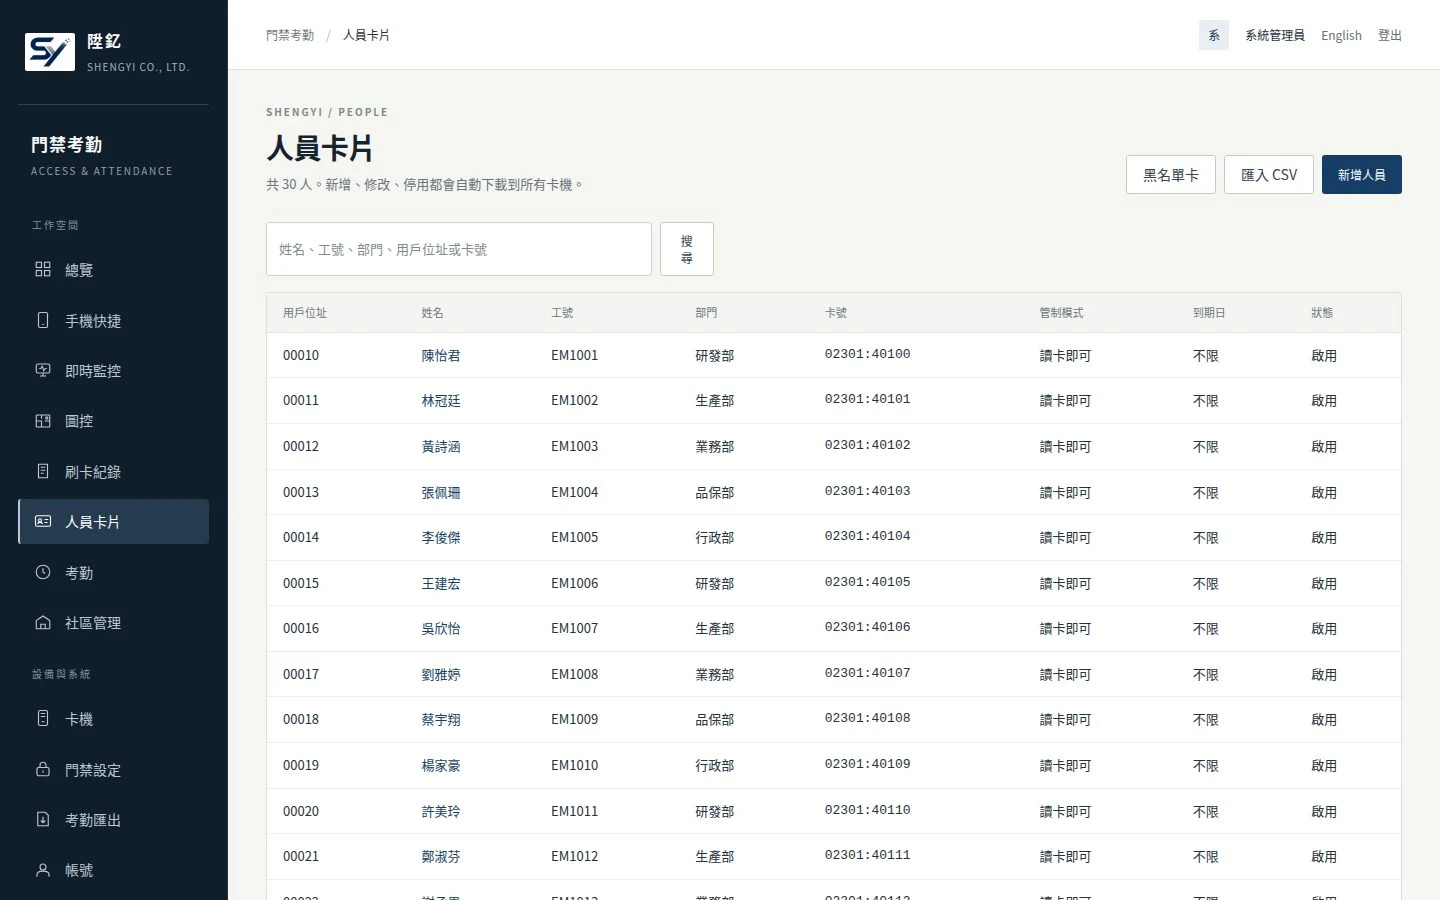Click the 門禁設定 lock icon
Screen dimensions: 1440x900
pos(43,769)
